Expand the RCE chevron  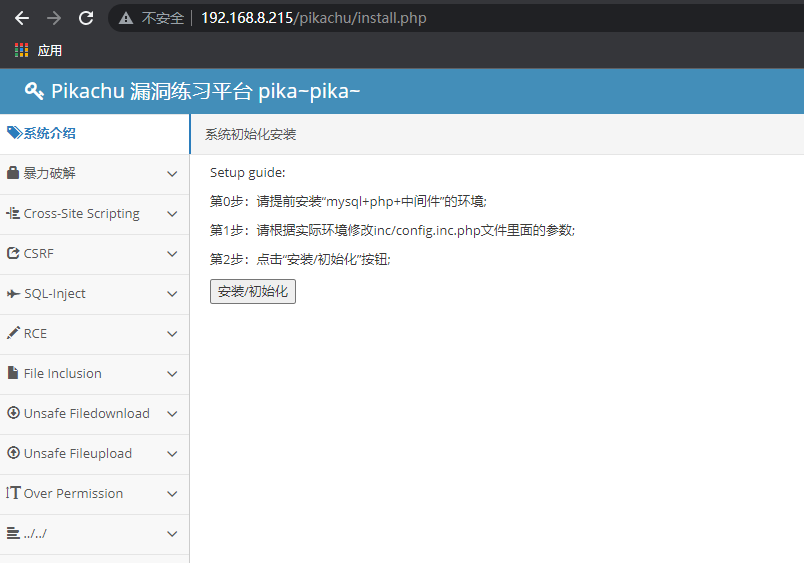pyautogui.click(x=172, y=334)
